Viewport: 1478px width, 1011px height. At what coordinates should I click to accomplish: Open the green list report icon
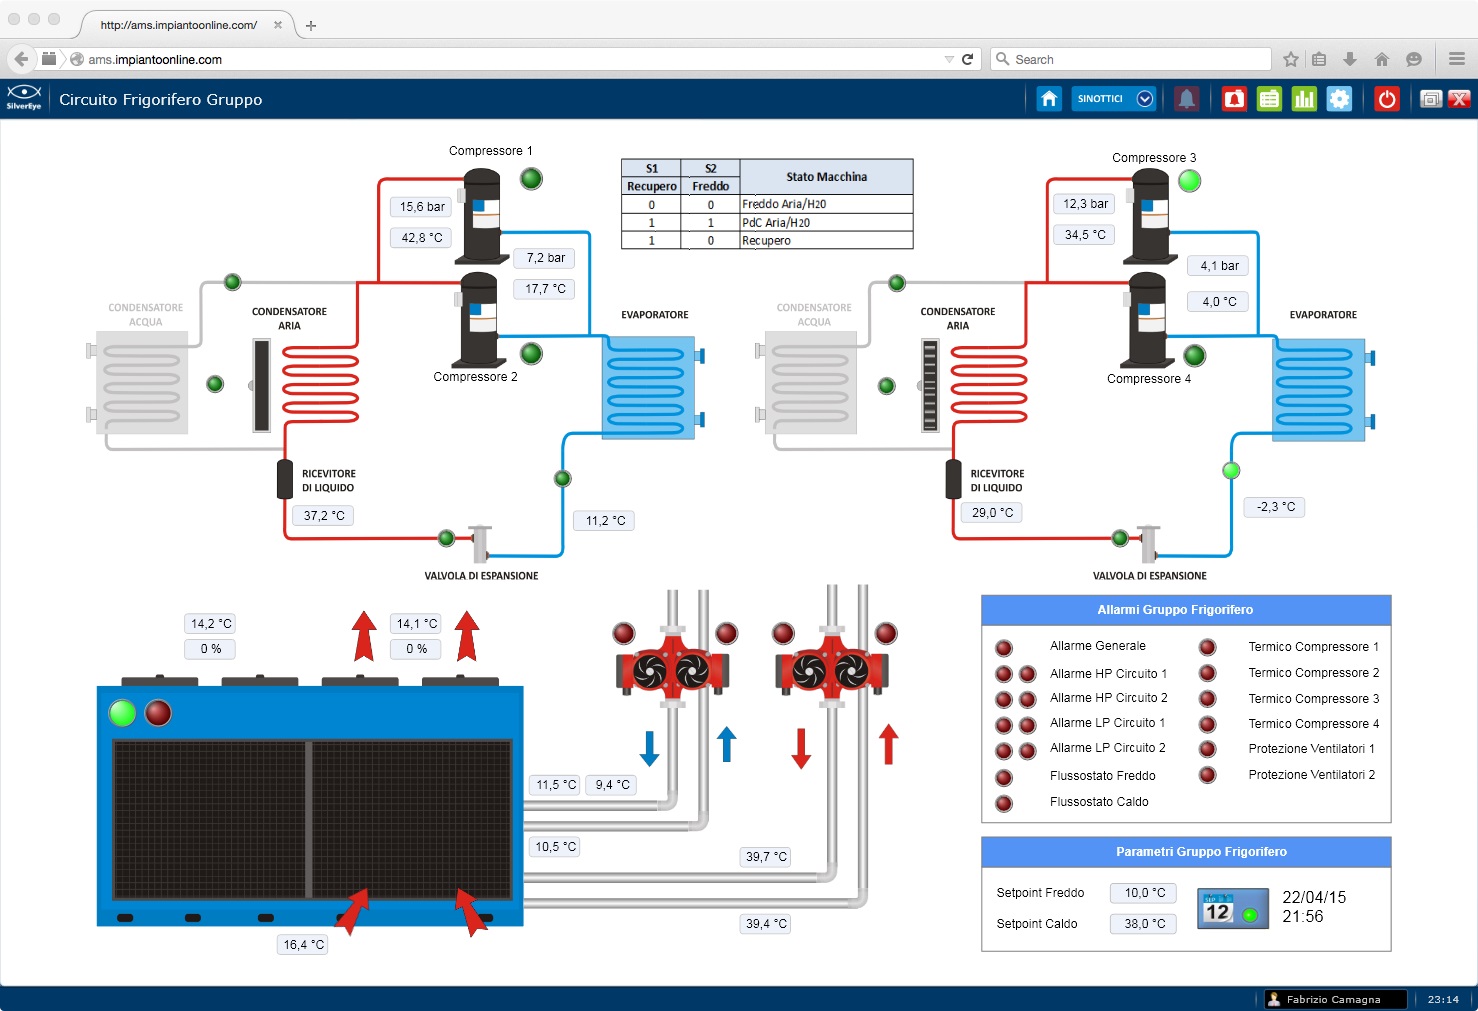(1269, 99)
